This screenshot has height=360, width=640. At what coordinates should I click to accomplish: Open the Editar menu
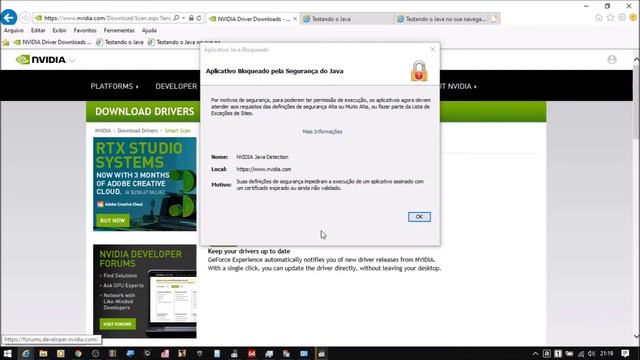pos(38,30)
